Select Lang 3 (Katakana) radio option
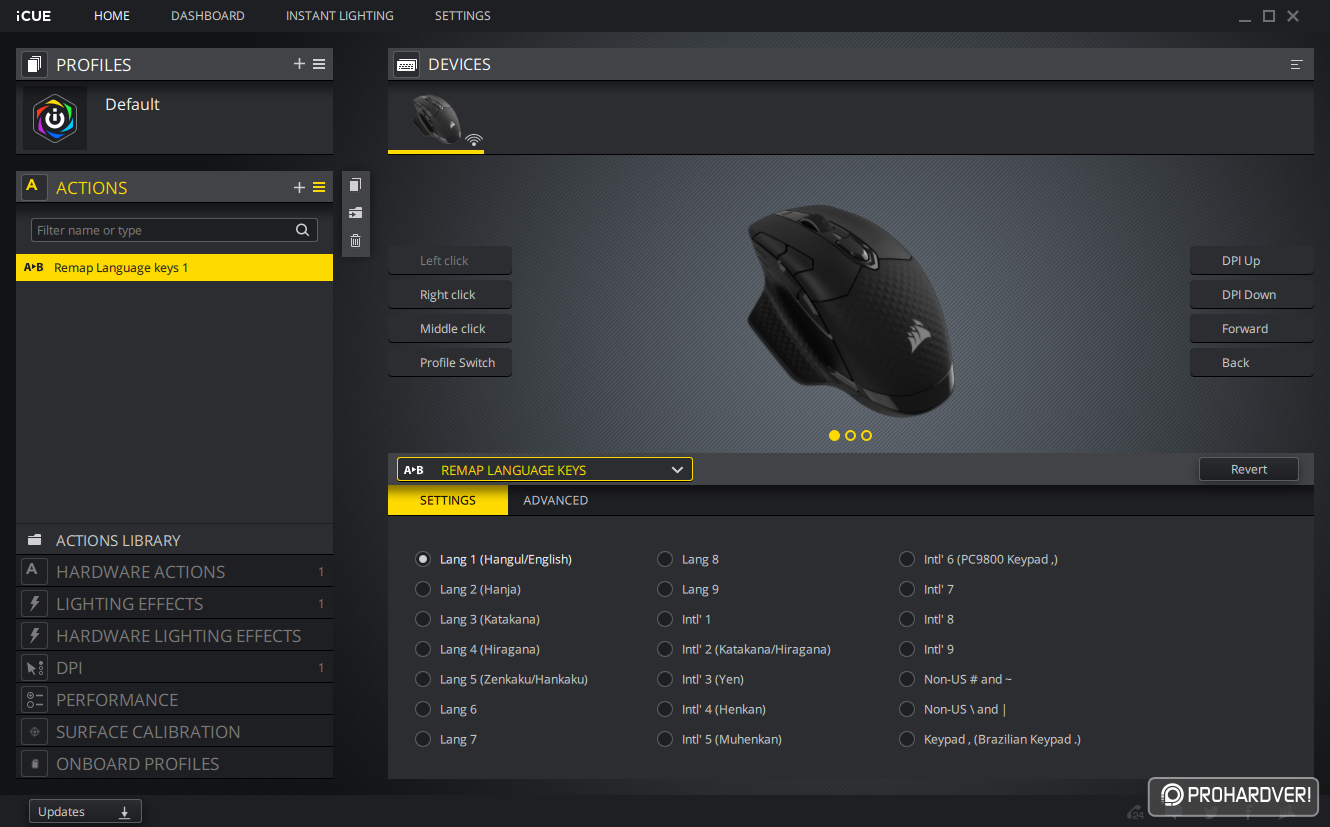1330x827 pixels. (423, 619)
